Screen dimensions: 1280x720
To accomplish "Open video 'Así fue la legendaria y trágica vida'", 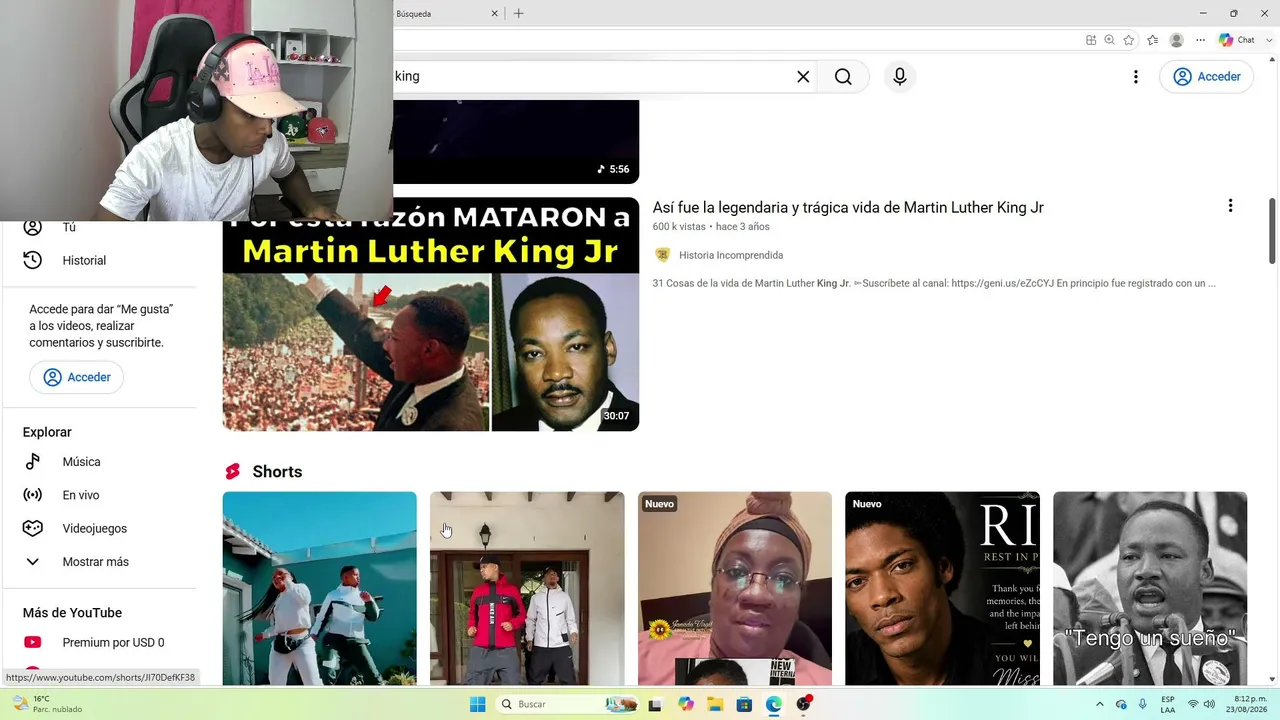I will (848, 208).
